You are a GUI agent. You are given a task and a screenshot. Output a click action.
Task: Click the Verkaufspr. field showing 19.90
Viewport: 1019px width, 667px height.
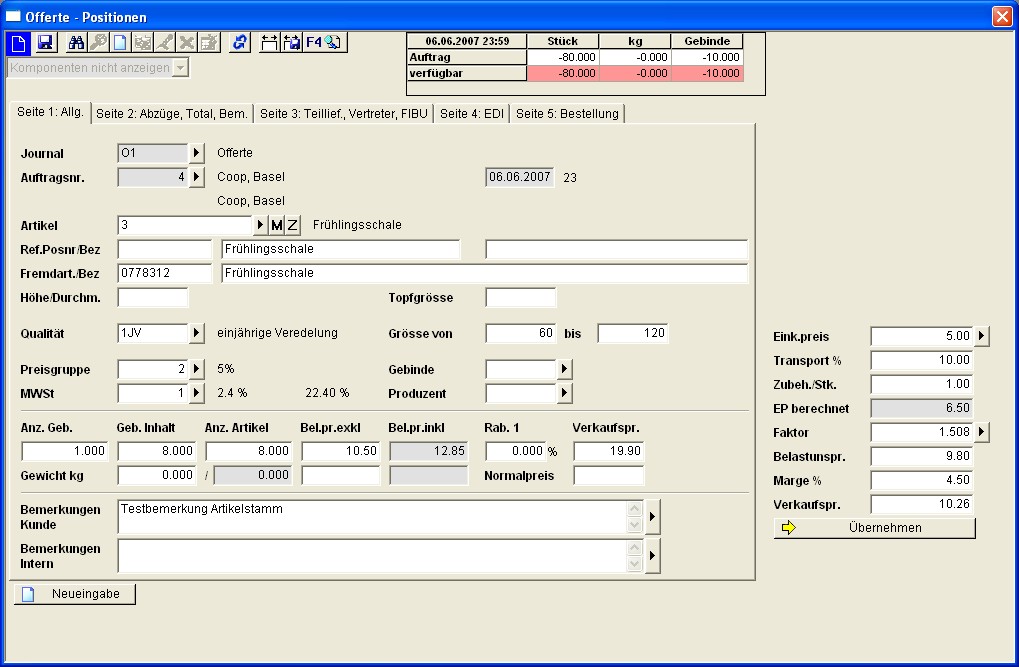[609, 451]
